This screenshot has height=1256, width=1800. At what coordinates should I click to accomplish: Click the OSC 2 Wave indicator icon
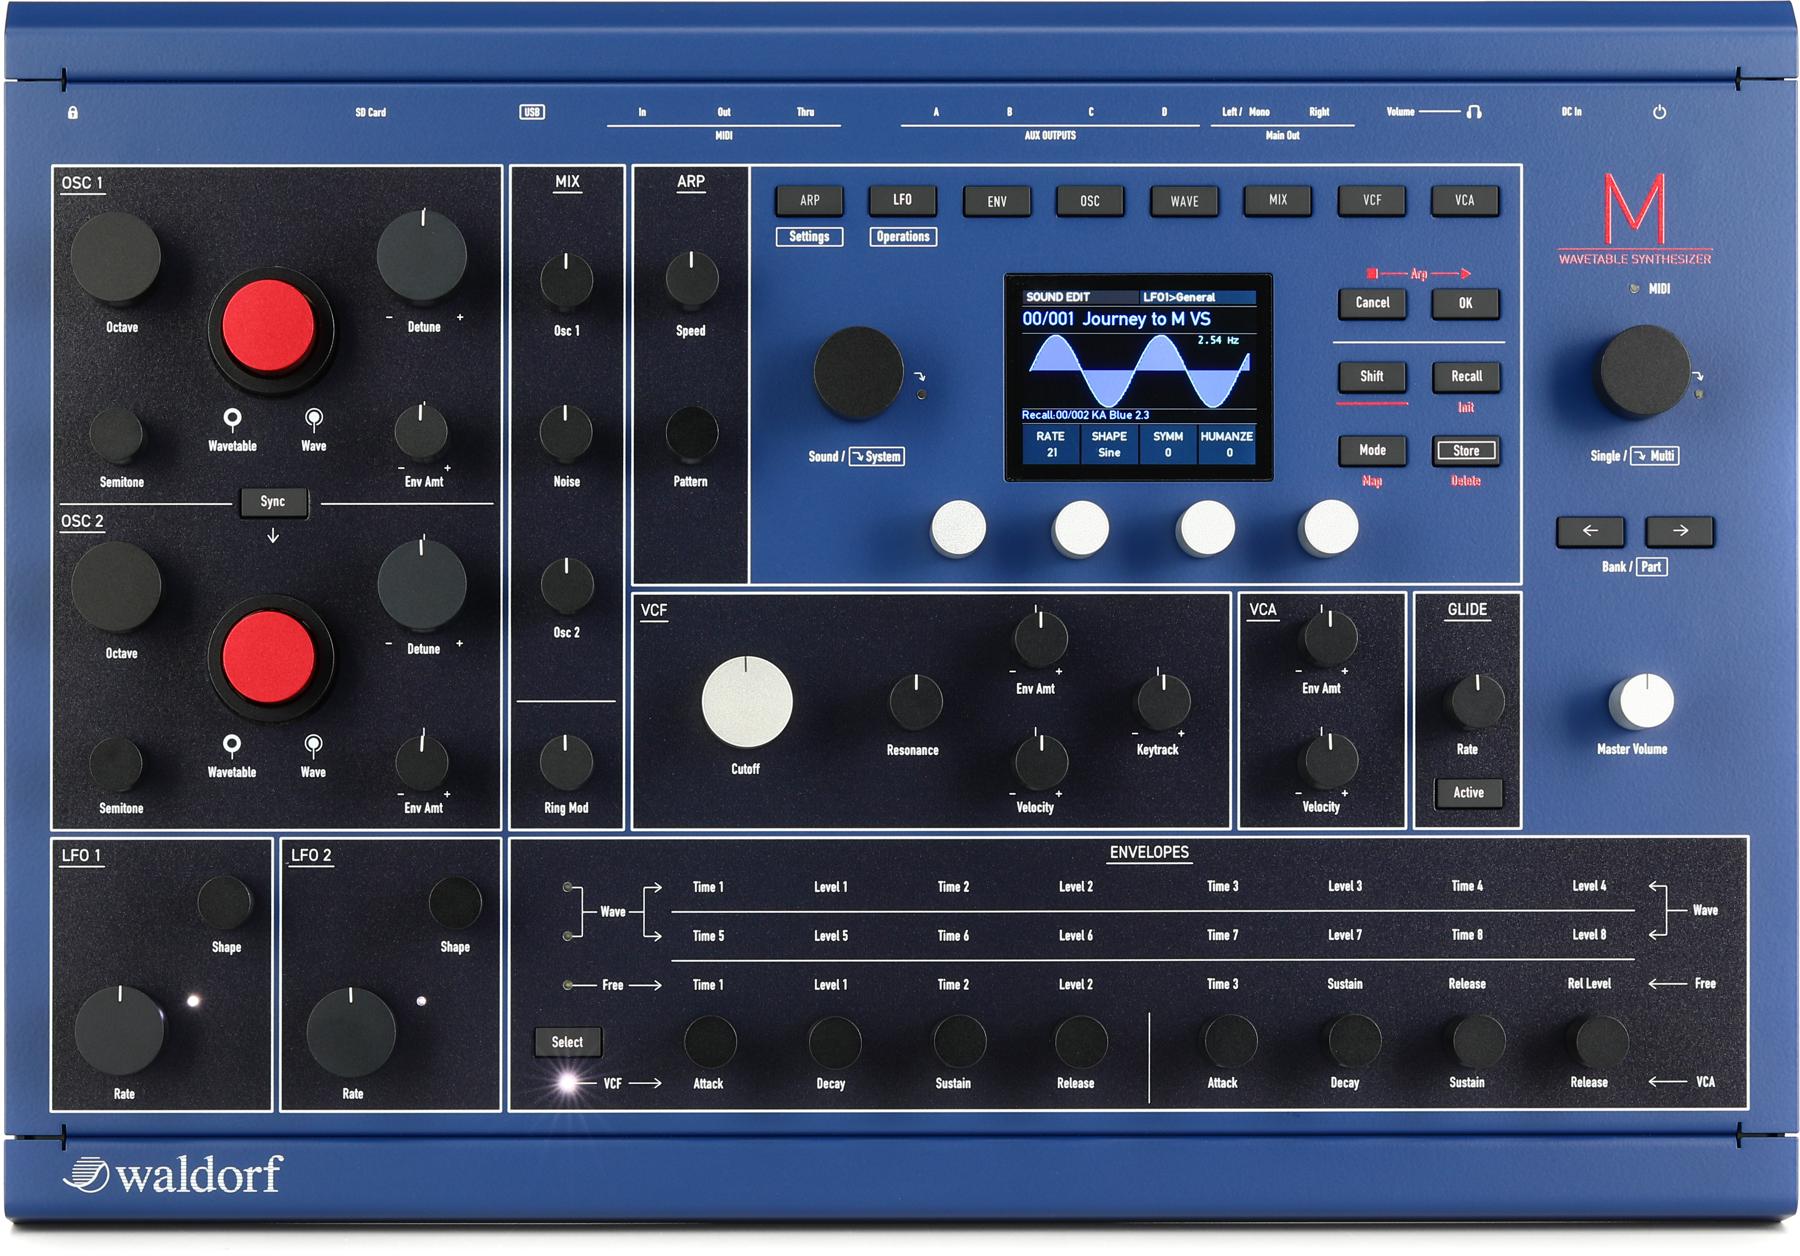coord(313,745)
